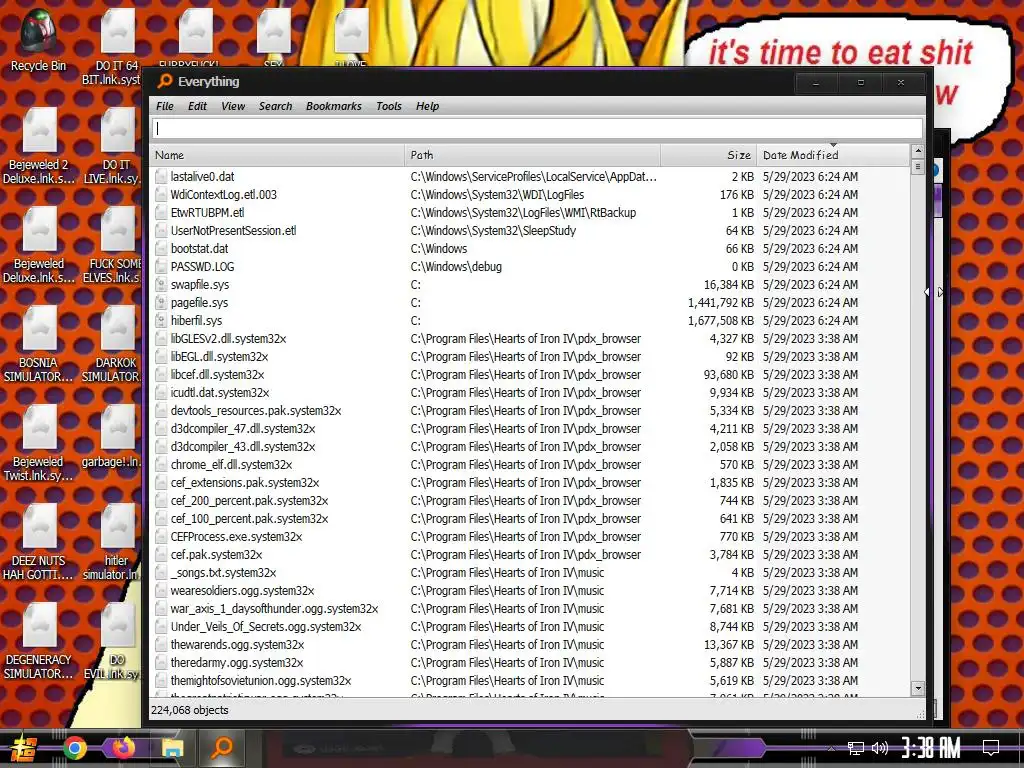Open the Tools menu
The width and height of the screenshot is (1024, 768).
(x=389, y=106)
